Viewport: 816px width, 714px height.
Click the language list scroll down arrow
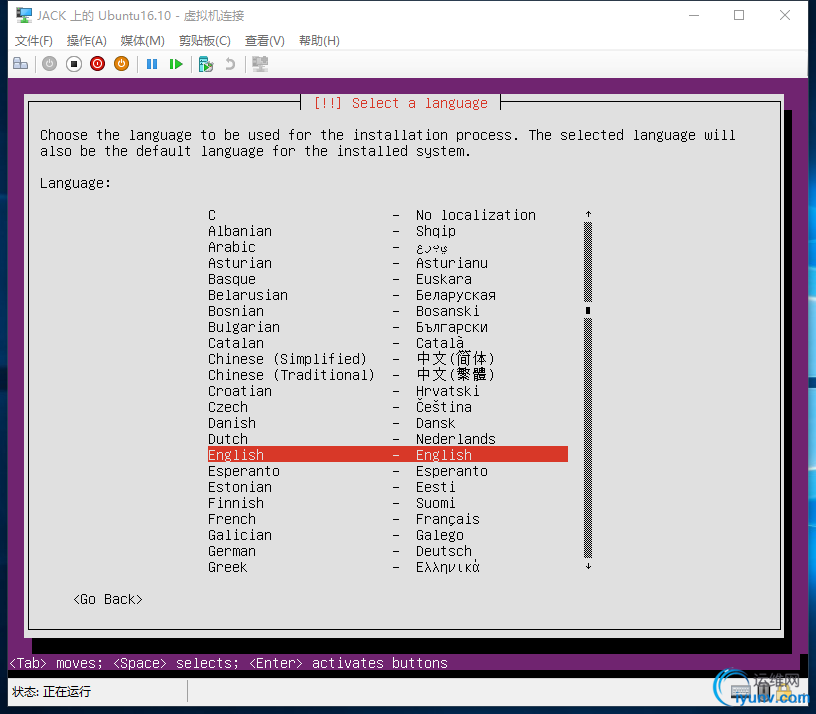(x=588, y=566)
